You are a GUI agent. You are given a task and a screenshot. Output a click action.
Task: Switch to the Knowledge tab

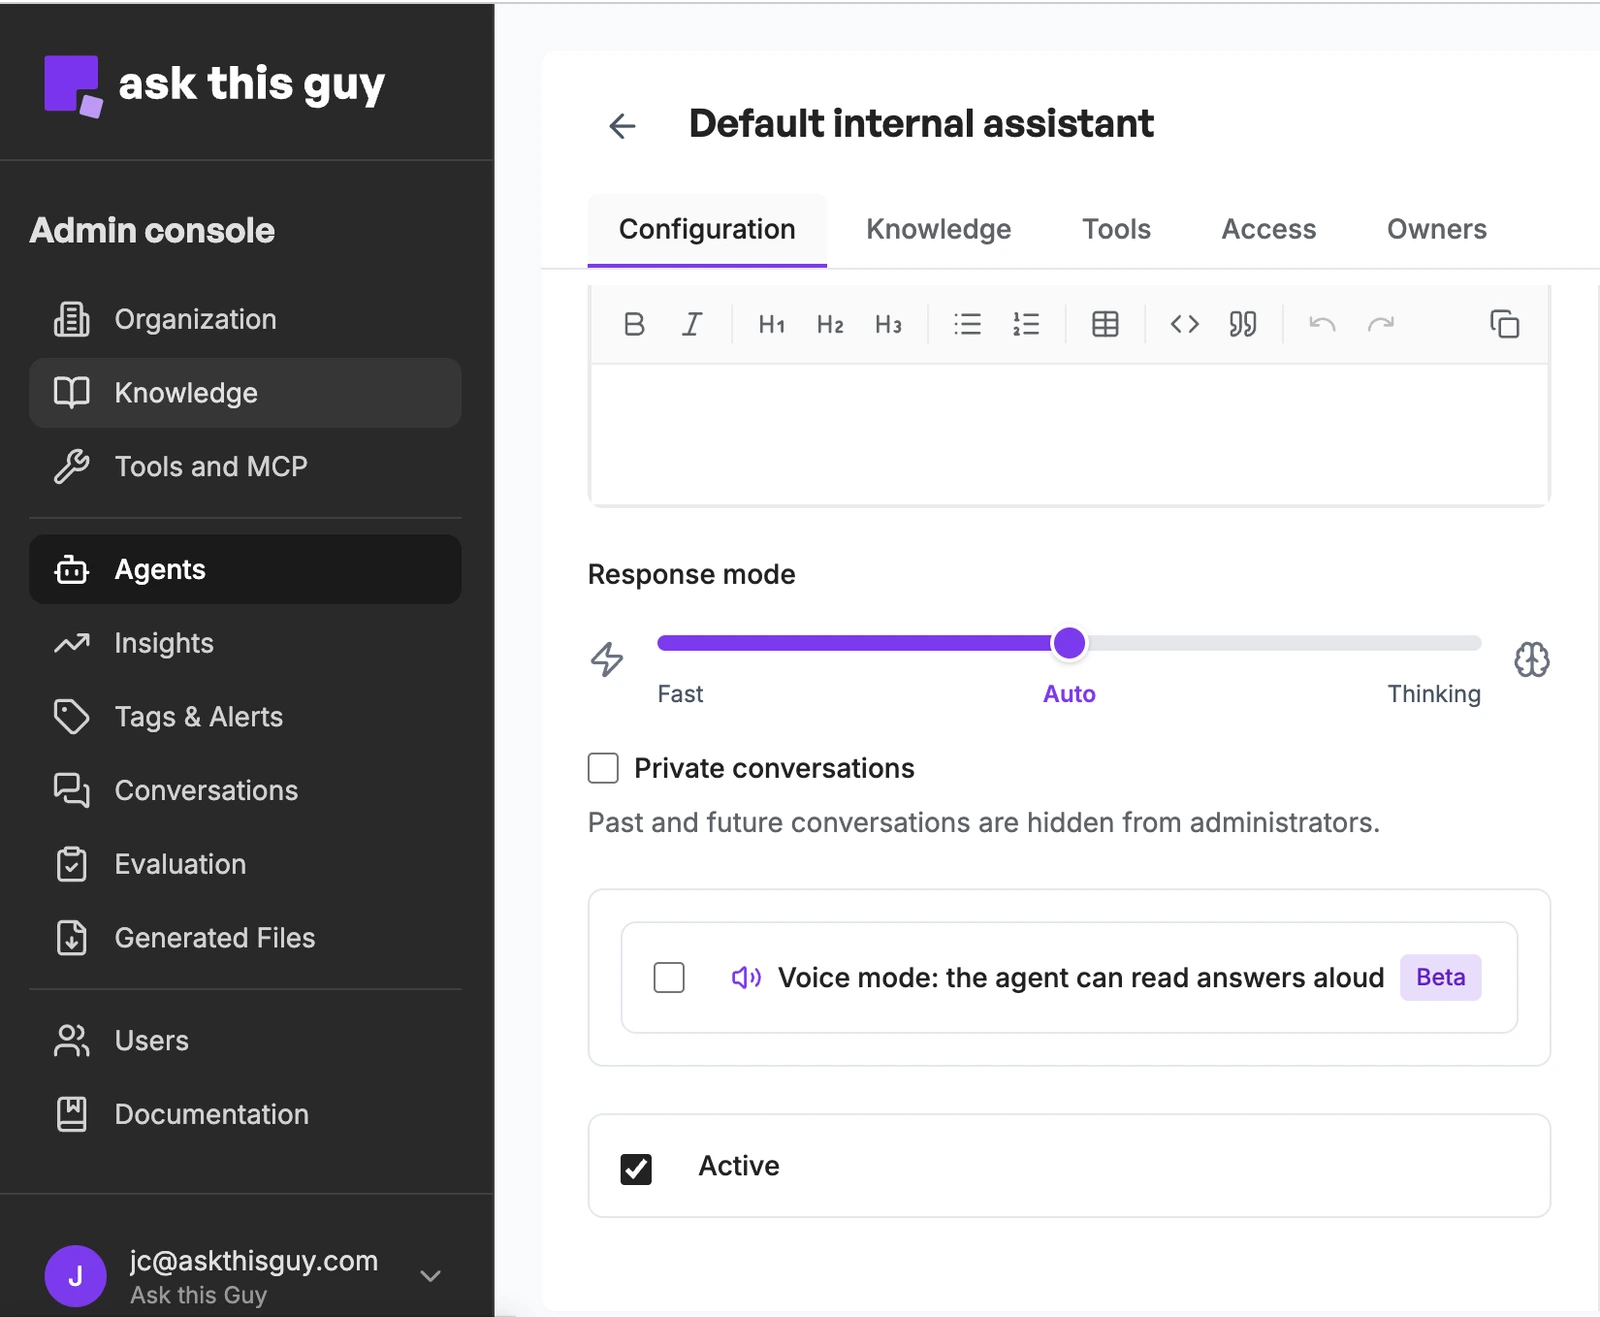(938, 229)
